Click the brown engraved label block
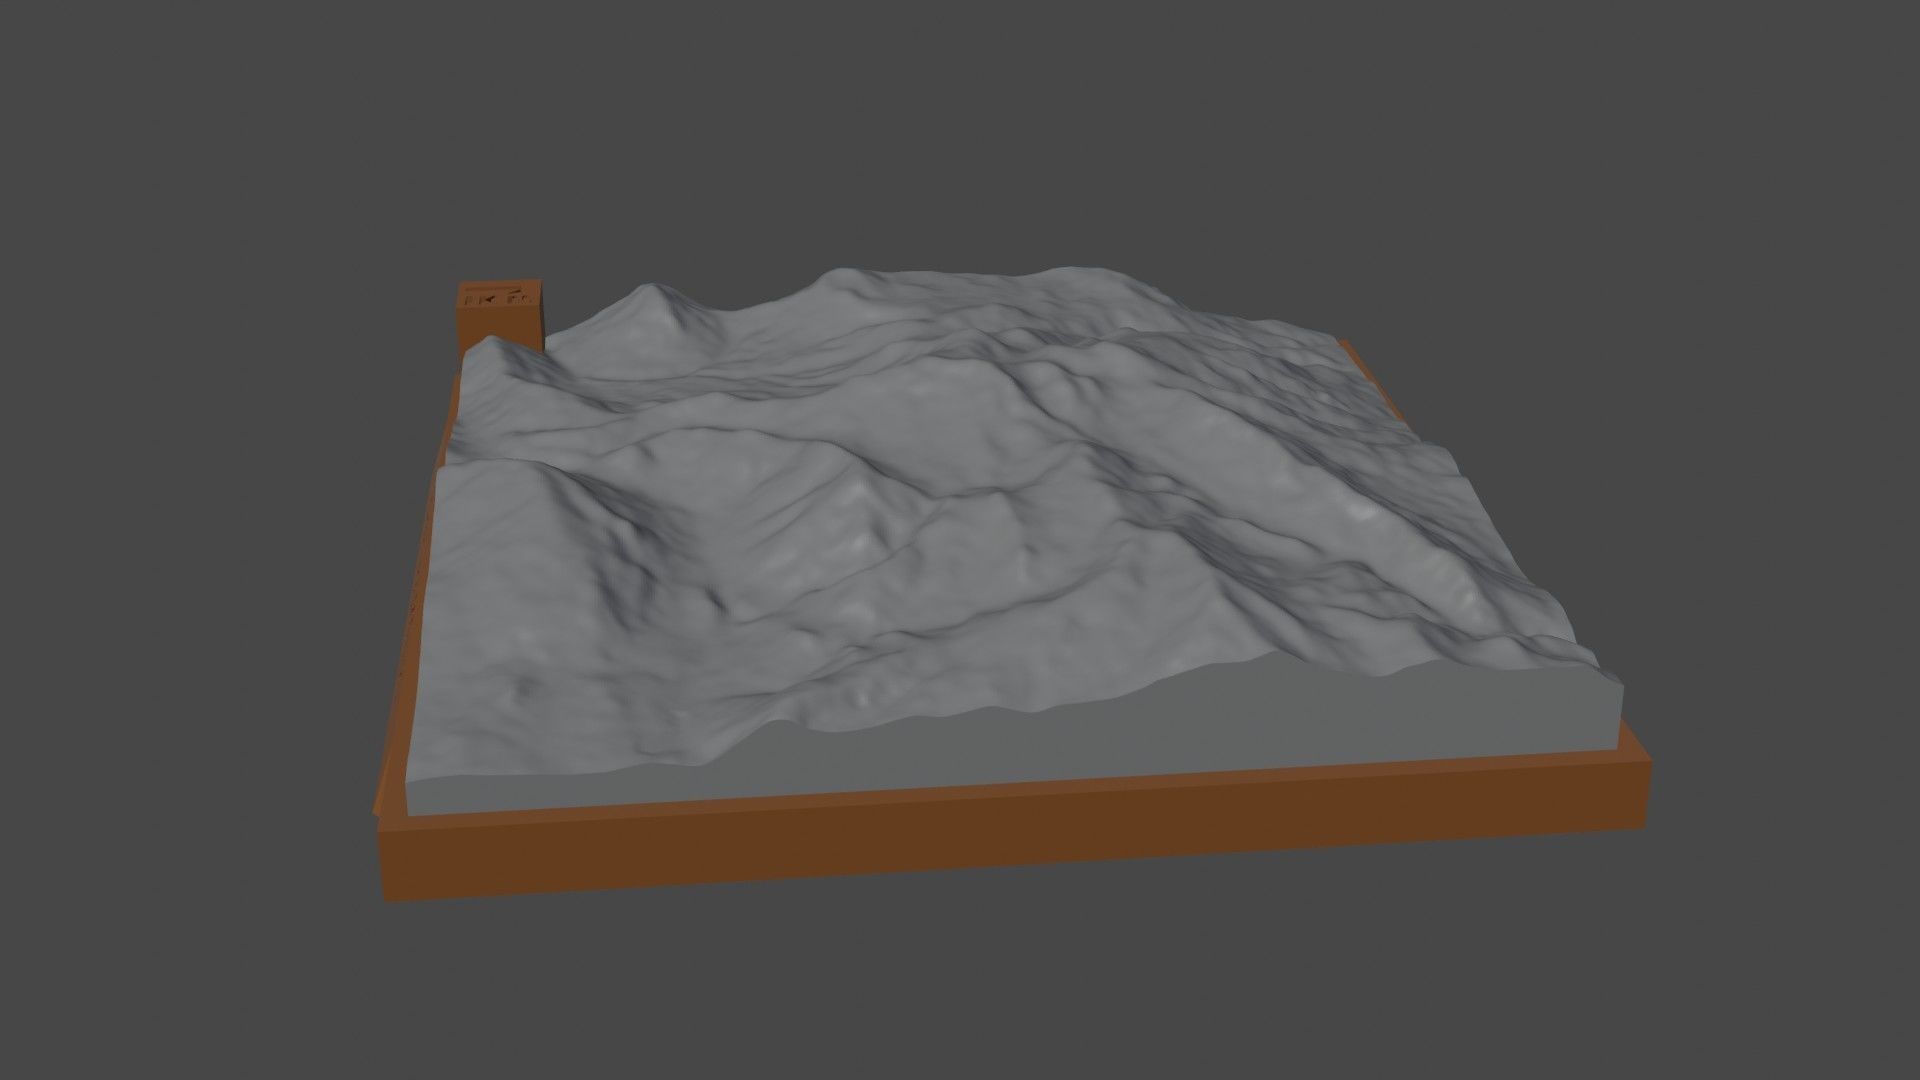The height and width of the screenshot is (1080, 1920). pos(502,314)
